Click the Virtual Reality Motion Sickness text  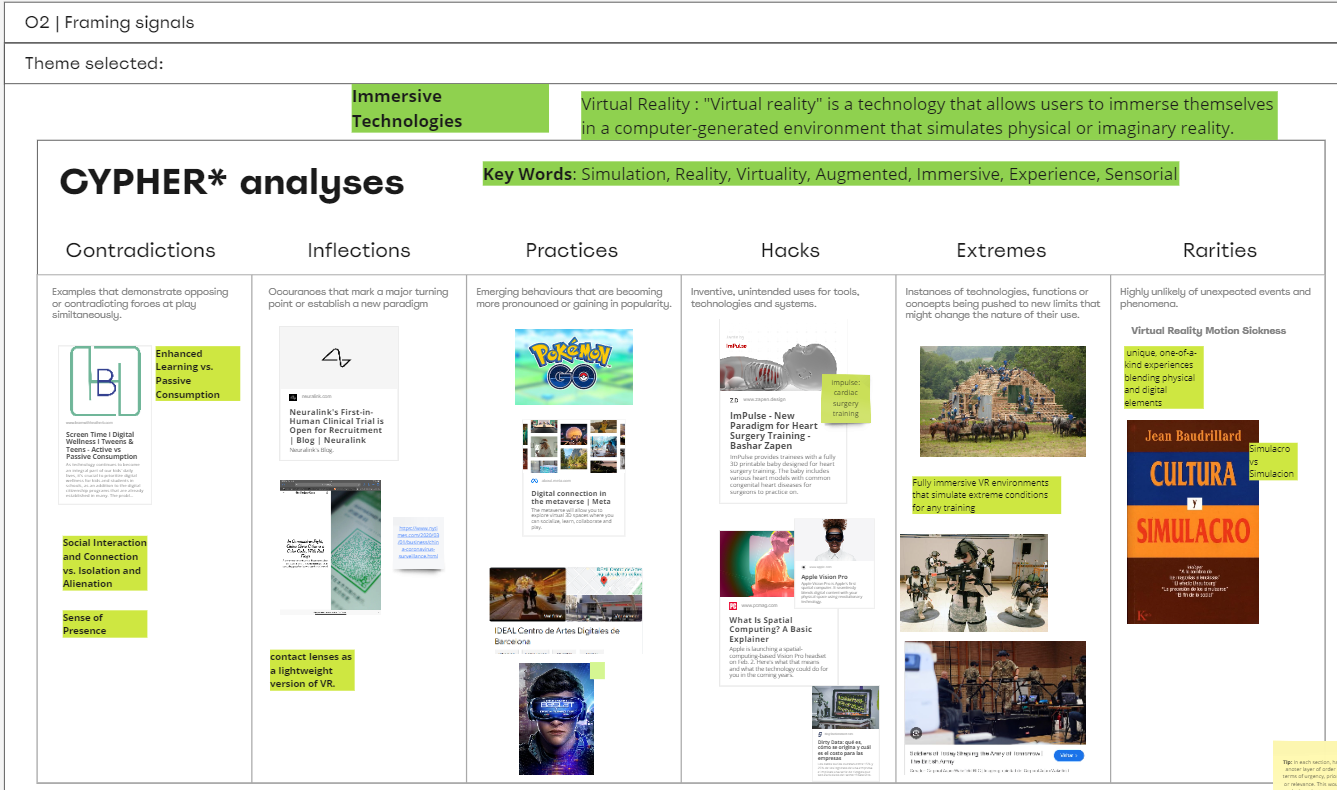coord(1209,330)
